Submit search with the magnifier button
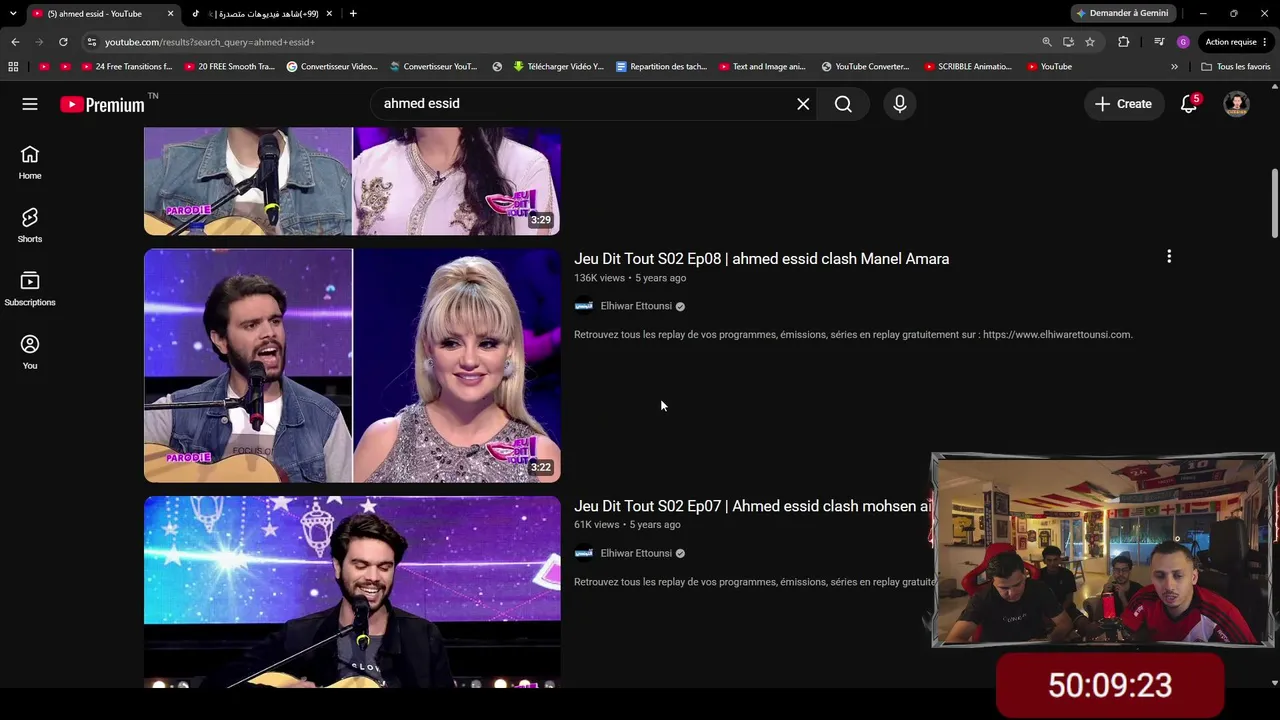1280x720 pixels. (843, 104)
